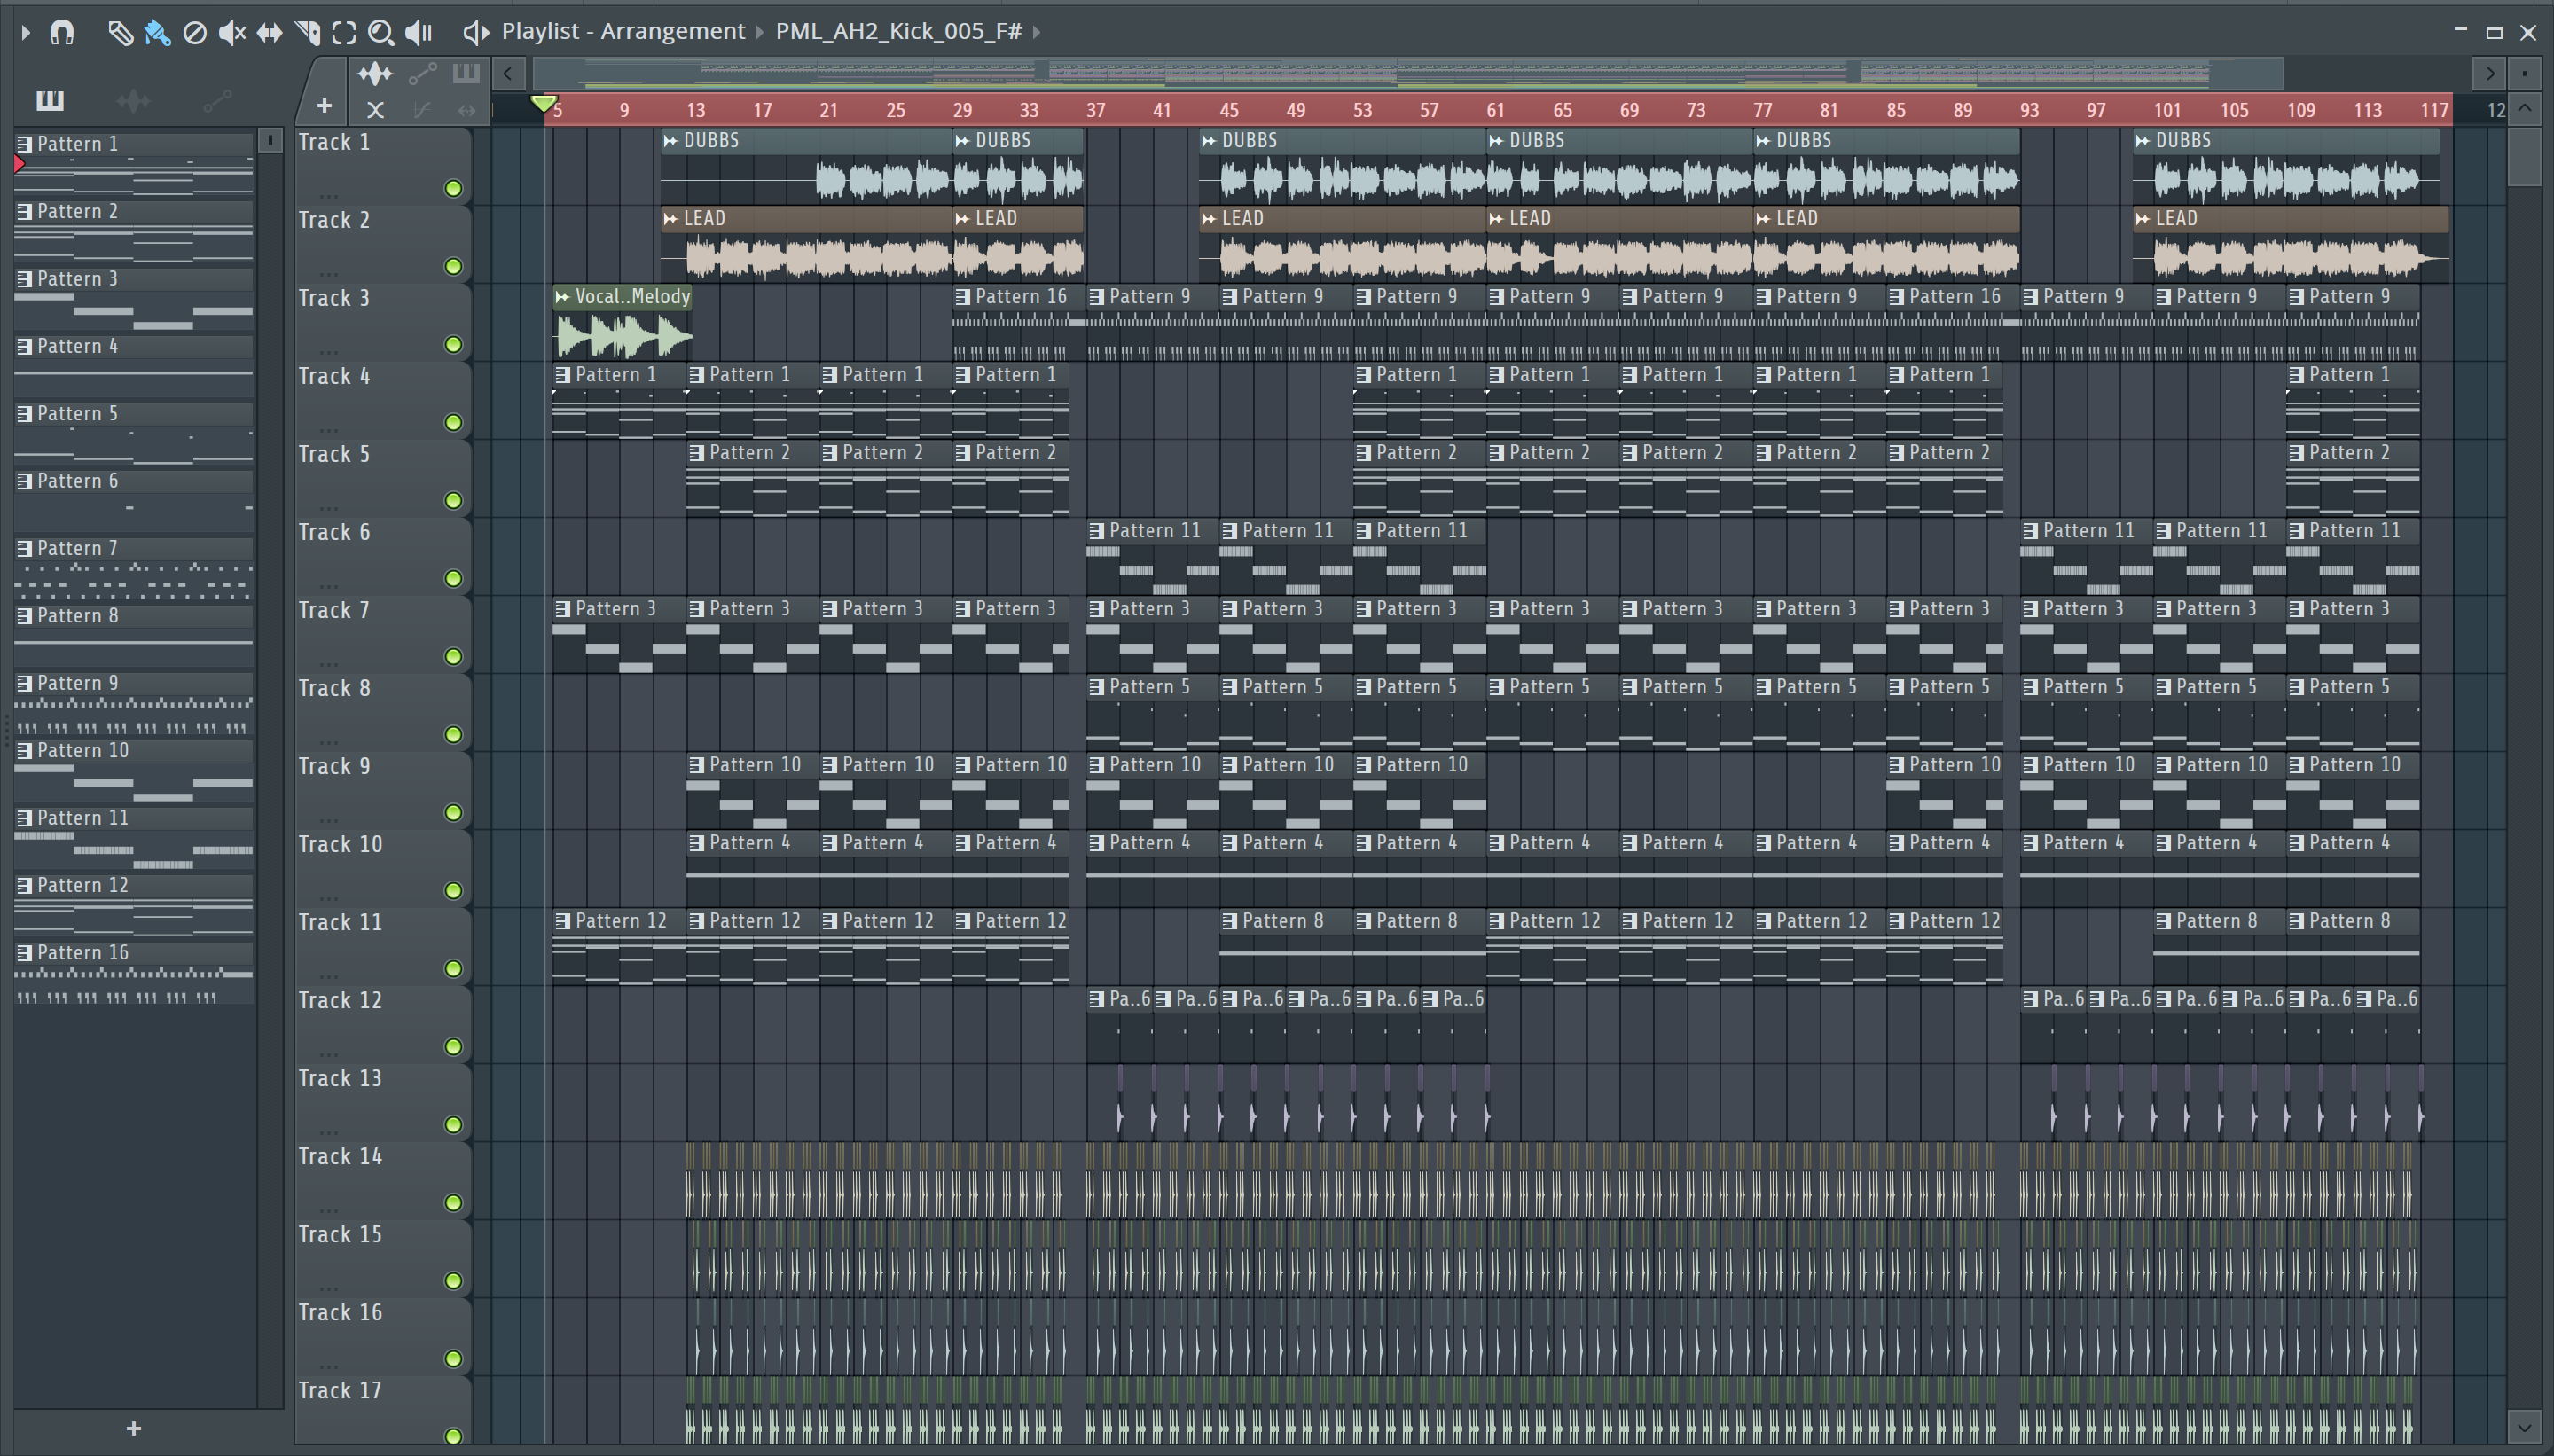The image size is (2554, 1456).
Task: Click the scroll down arrow
Action: pyautogui.click(x=2525, y=1426)
